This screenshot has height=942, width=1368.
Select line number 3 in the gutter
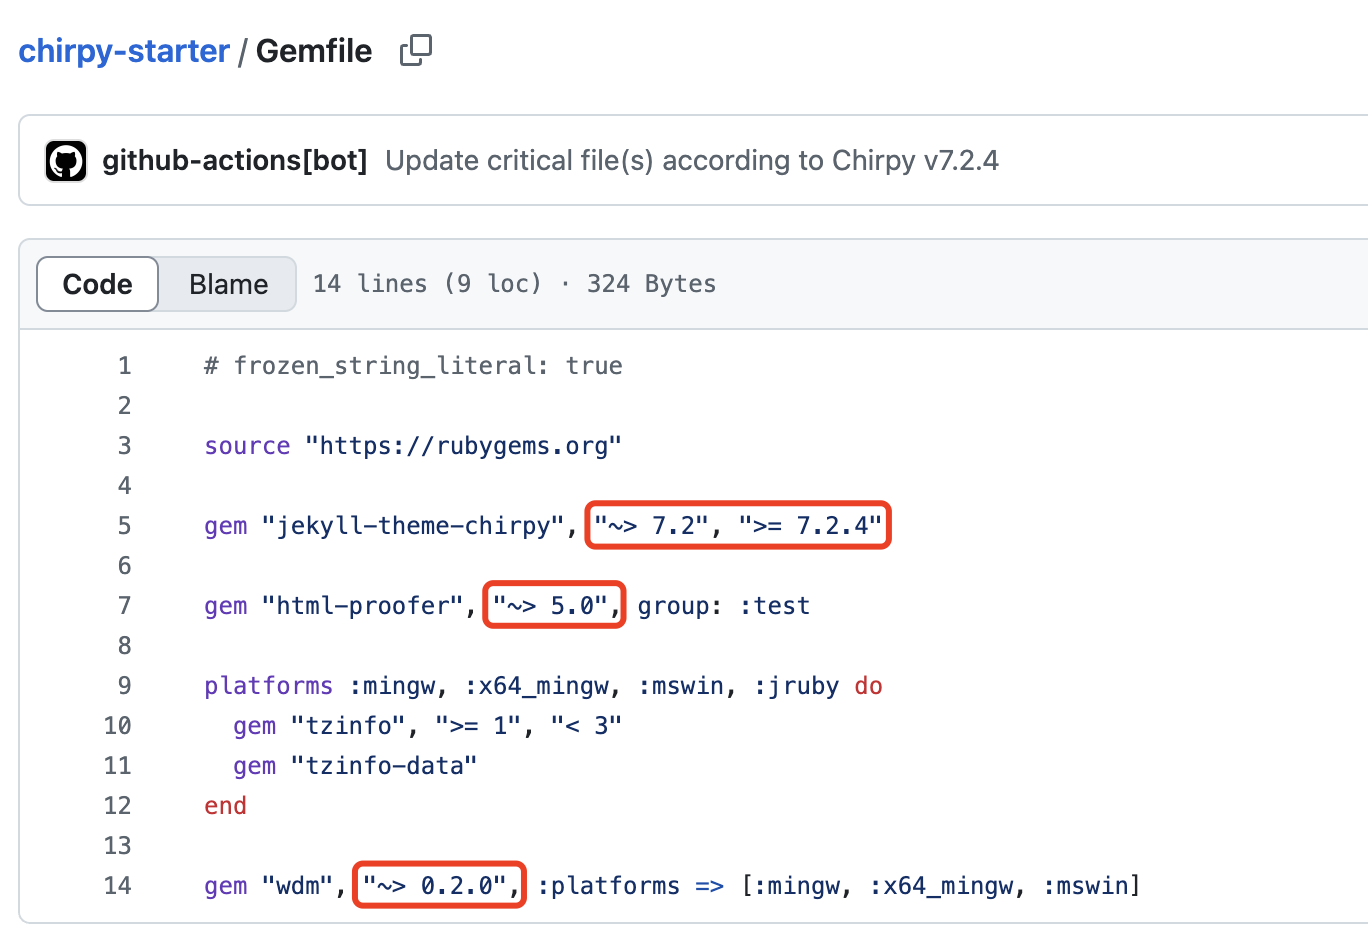(124, 446)
